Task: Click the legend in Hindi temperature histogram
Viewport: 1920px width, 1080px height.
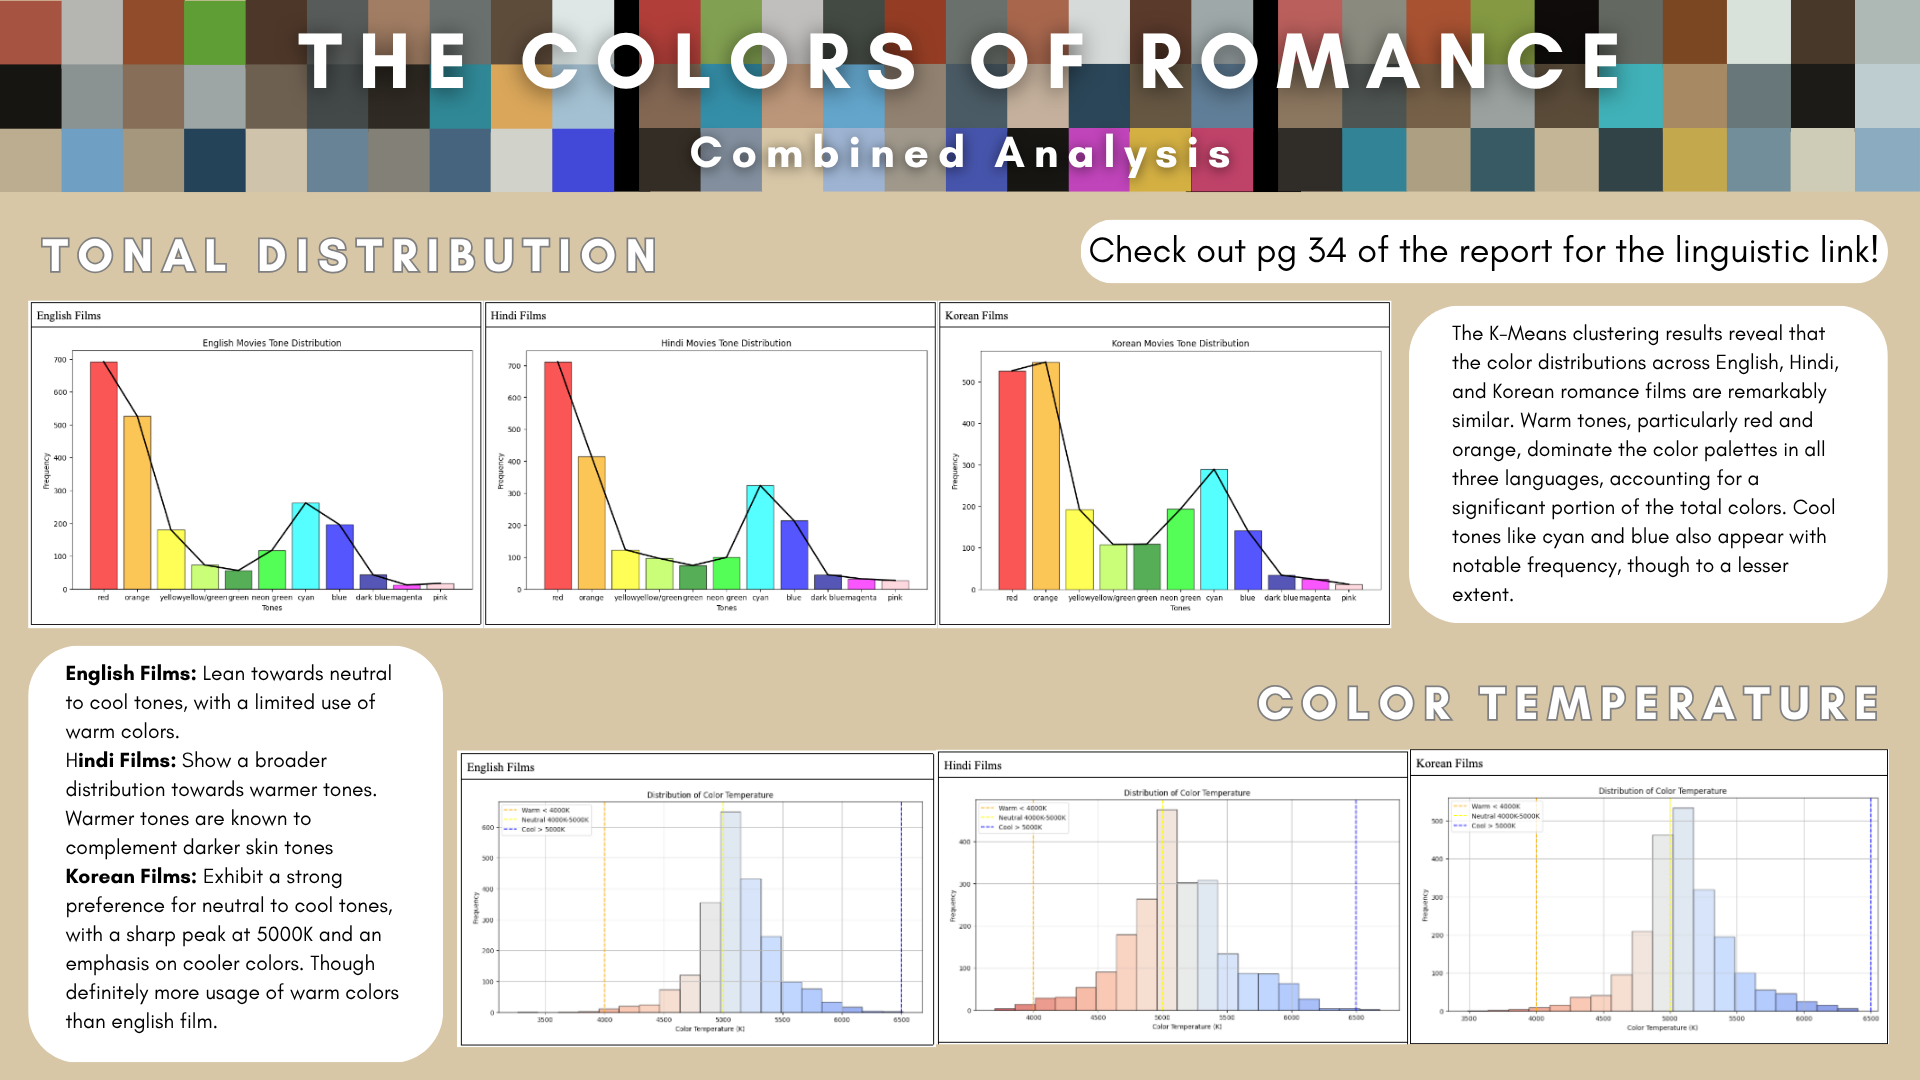Action: coord(1023,818)
